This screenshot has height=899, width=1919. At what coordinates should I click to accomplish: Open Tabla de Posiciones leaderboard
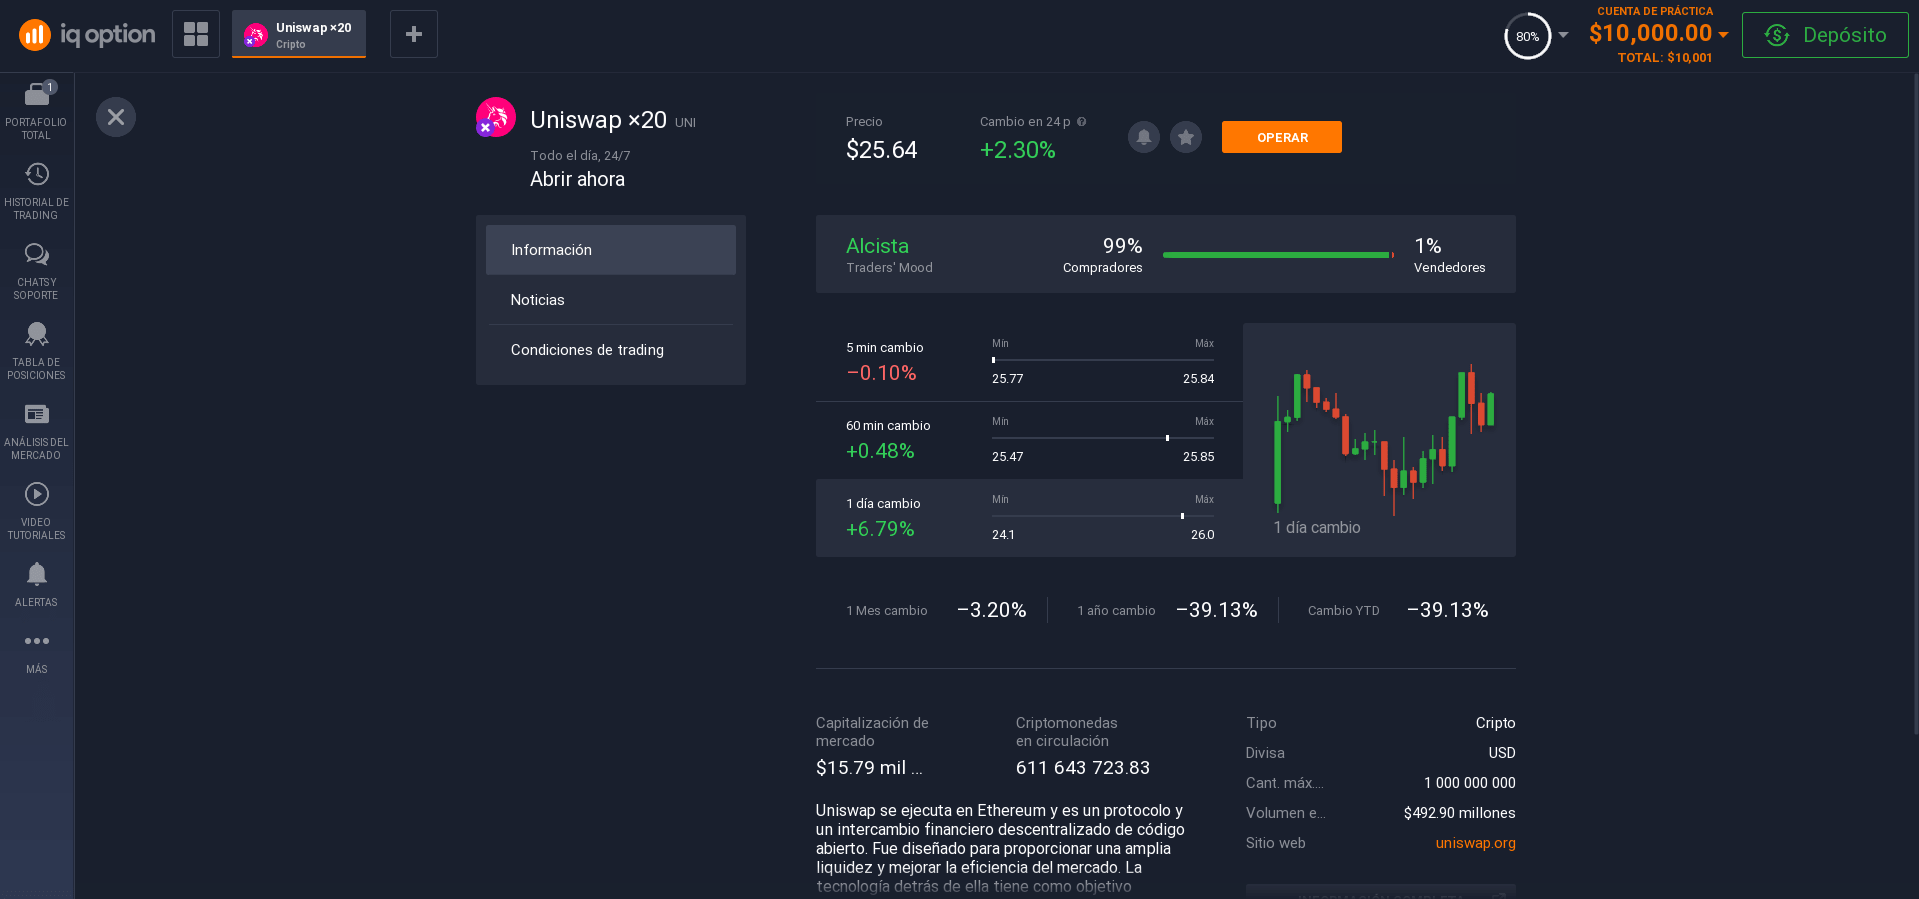coord(36,350)
